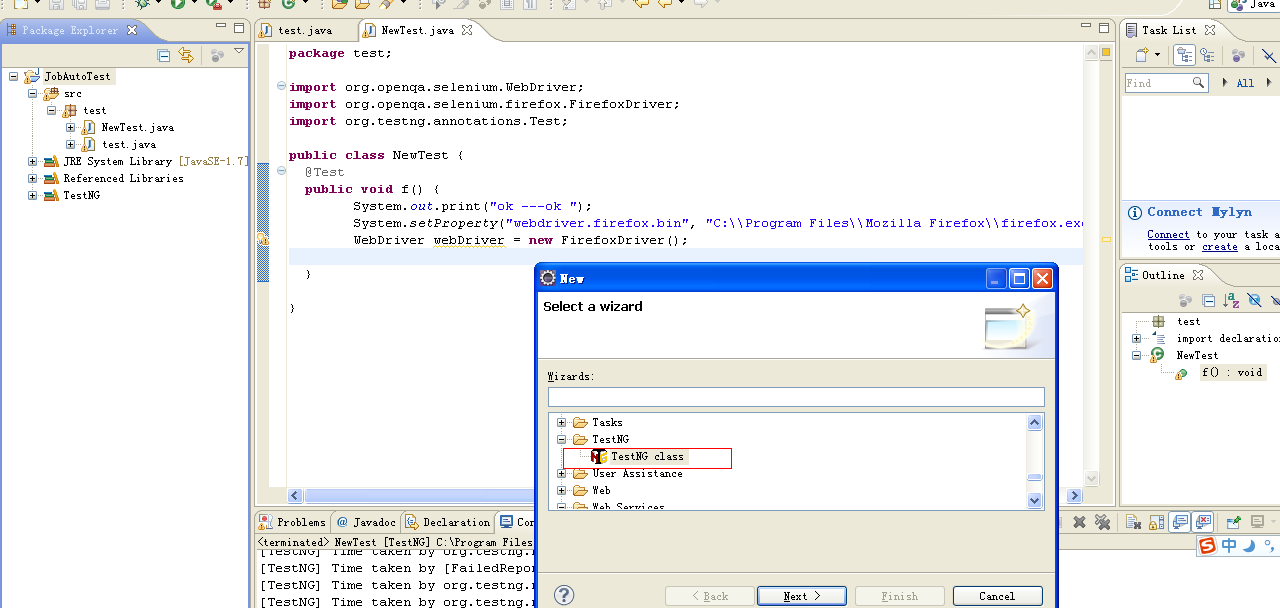
Task: Toggle Sort alphabetically in Outline view
Action: 1231,300
